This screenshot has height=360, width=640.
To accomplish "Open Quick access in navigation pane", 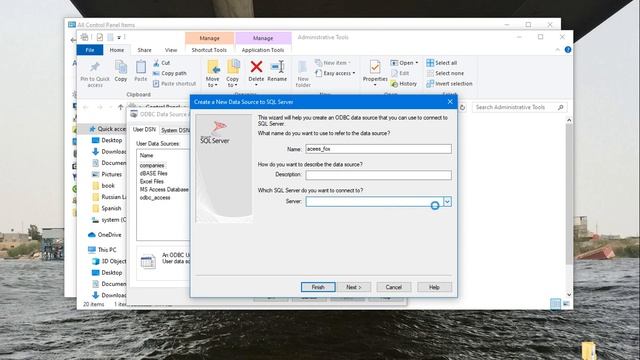I will click(107, 129).
